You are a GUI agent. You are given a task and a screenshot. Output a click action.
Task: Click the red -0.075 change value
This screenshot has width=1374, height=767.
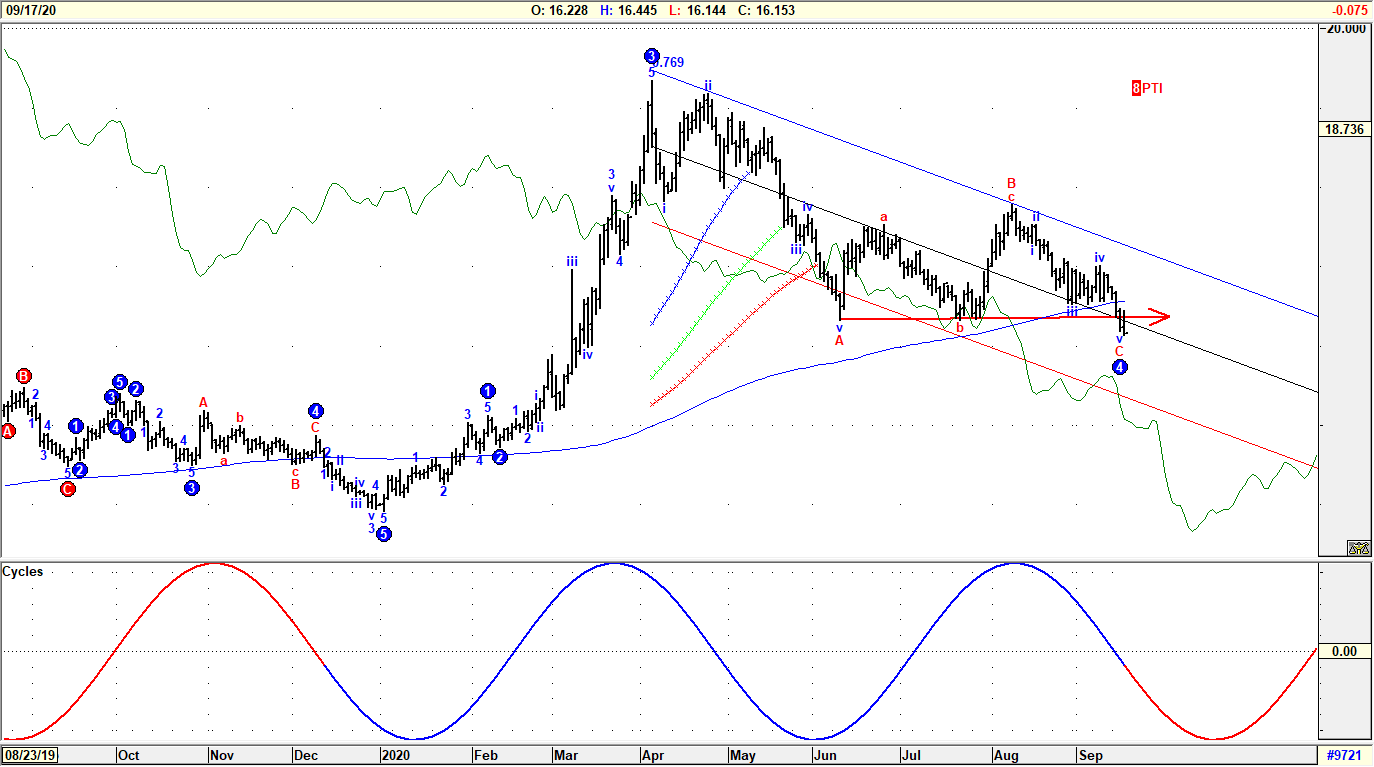pos(1350,10)
